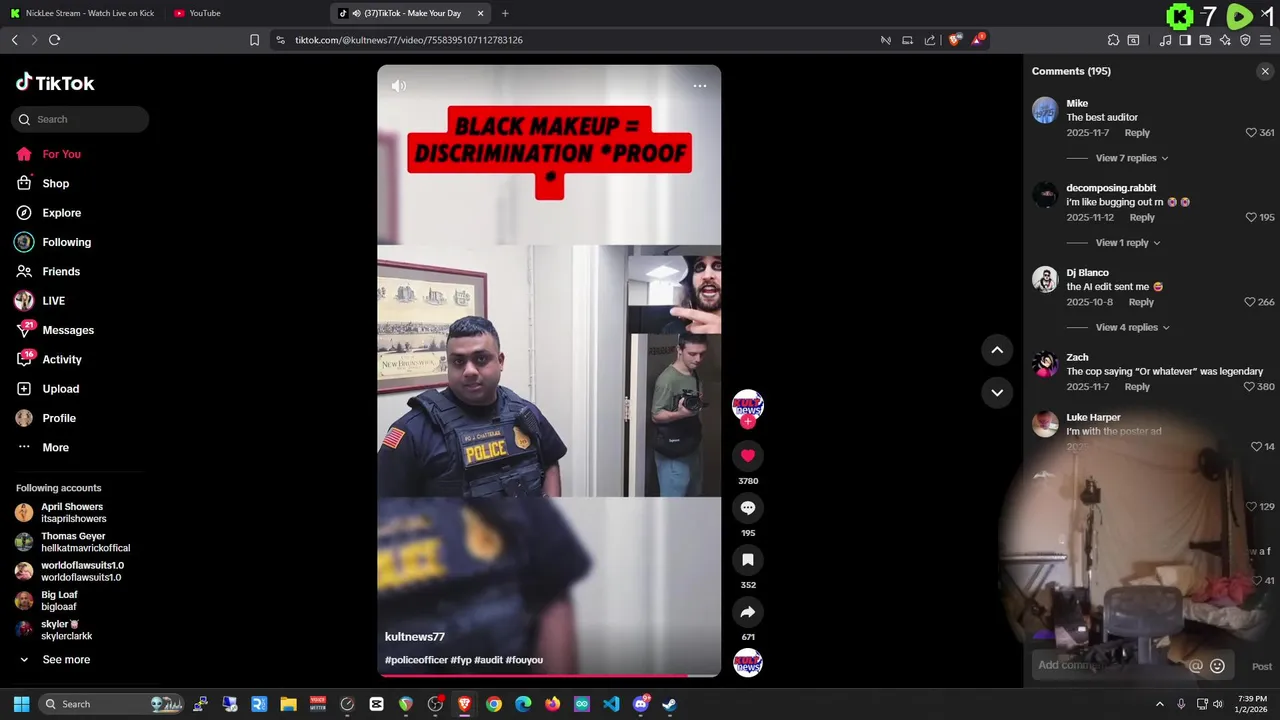Open the video three-dot options menu
The image size is (1280, 720).
(x=700, y=86)
